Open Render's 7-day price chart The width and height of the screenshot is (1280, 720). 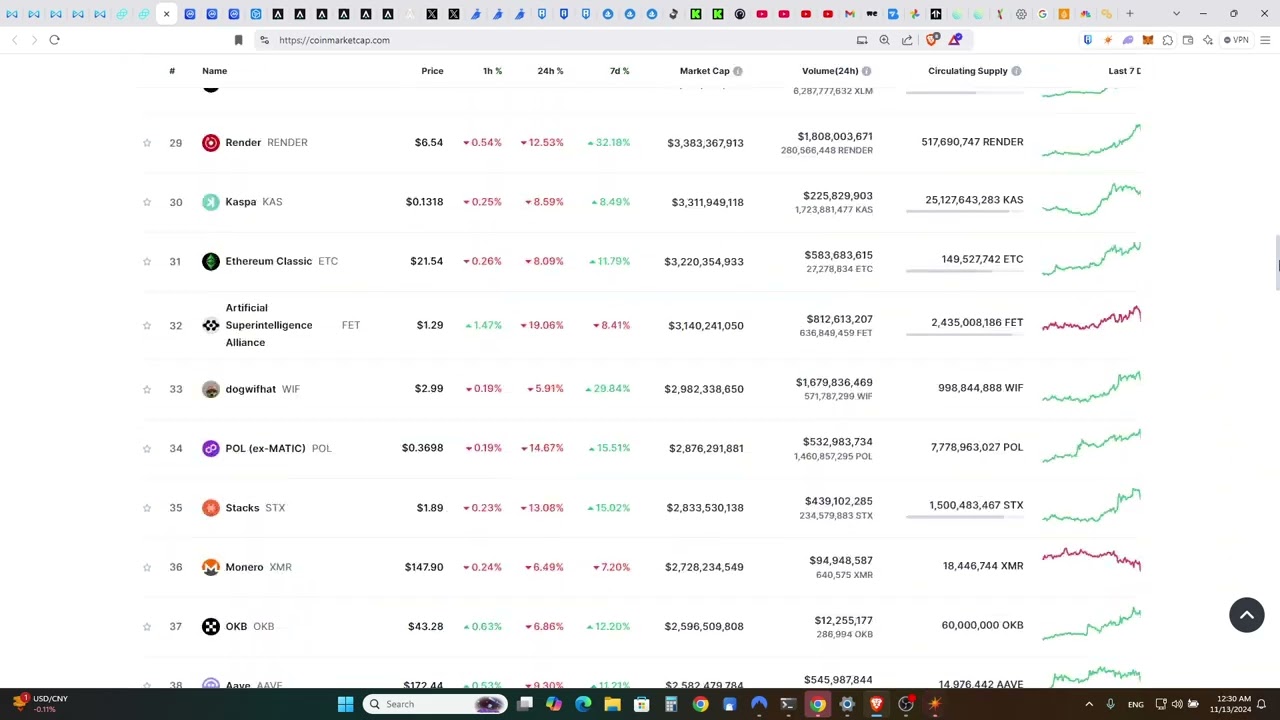[1091, 142]
